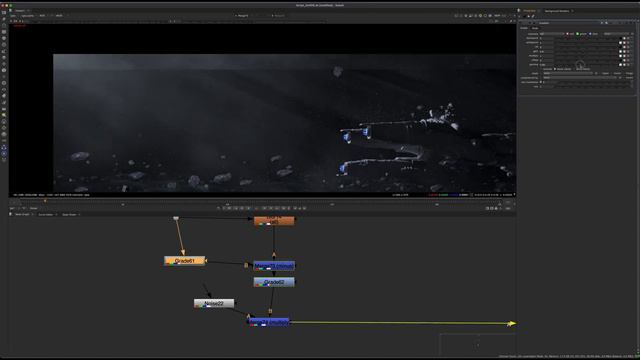Open the blackpoint color swatch
Viewport: 640px width, 360px height.
(x=620, y=38)
